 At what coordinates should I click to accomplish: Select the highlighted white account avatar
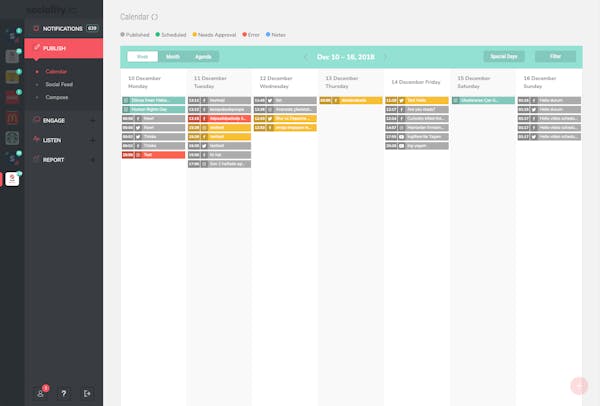click(x=12, y=179)
